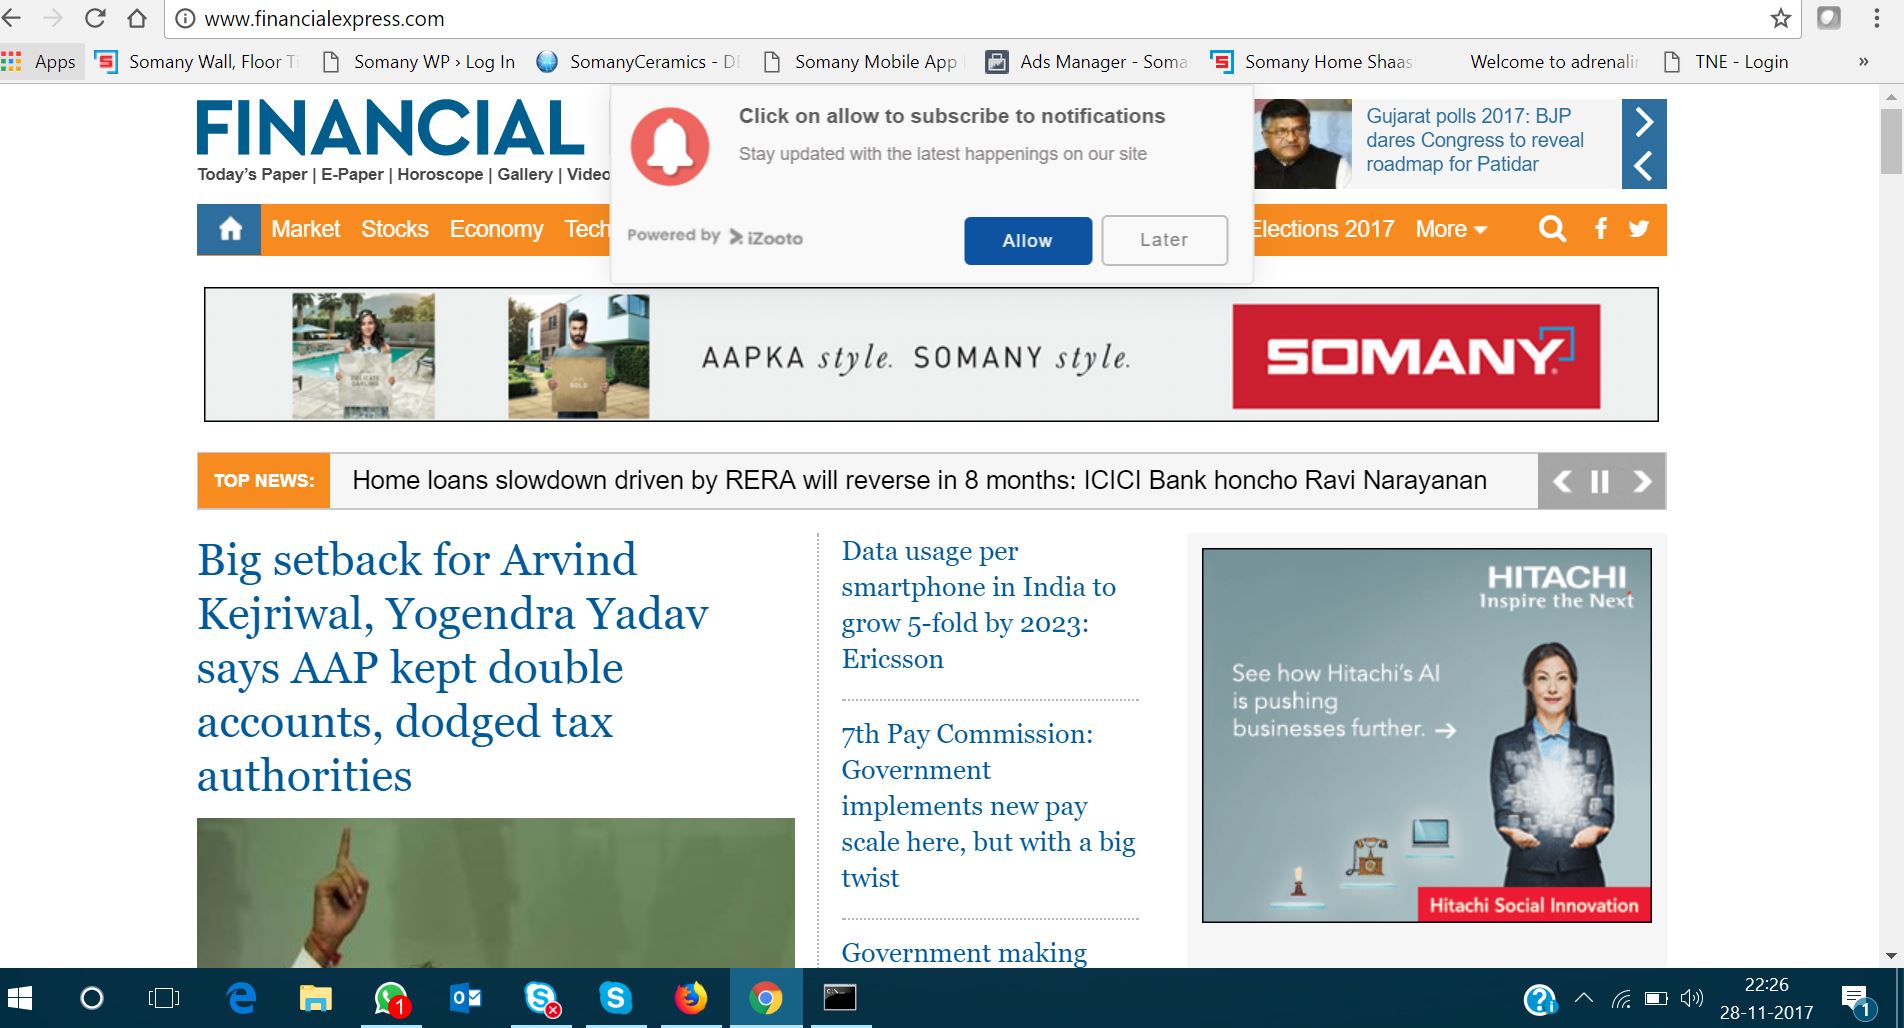Open the Horoscope link
The width and height of the screenshot is (1904, 1028).
[440, 174]
